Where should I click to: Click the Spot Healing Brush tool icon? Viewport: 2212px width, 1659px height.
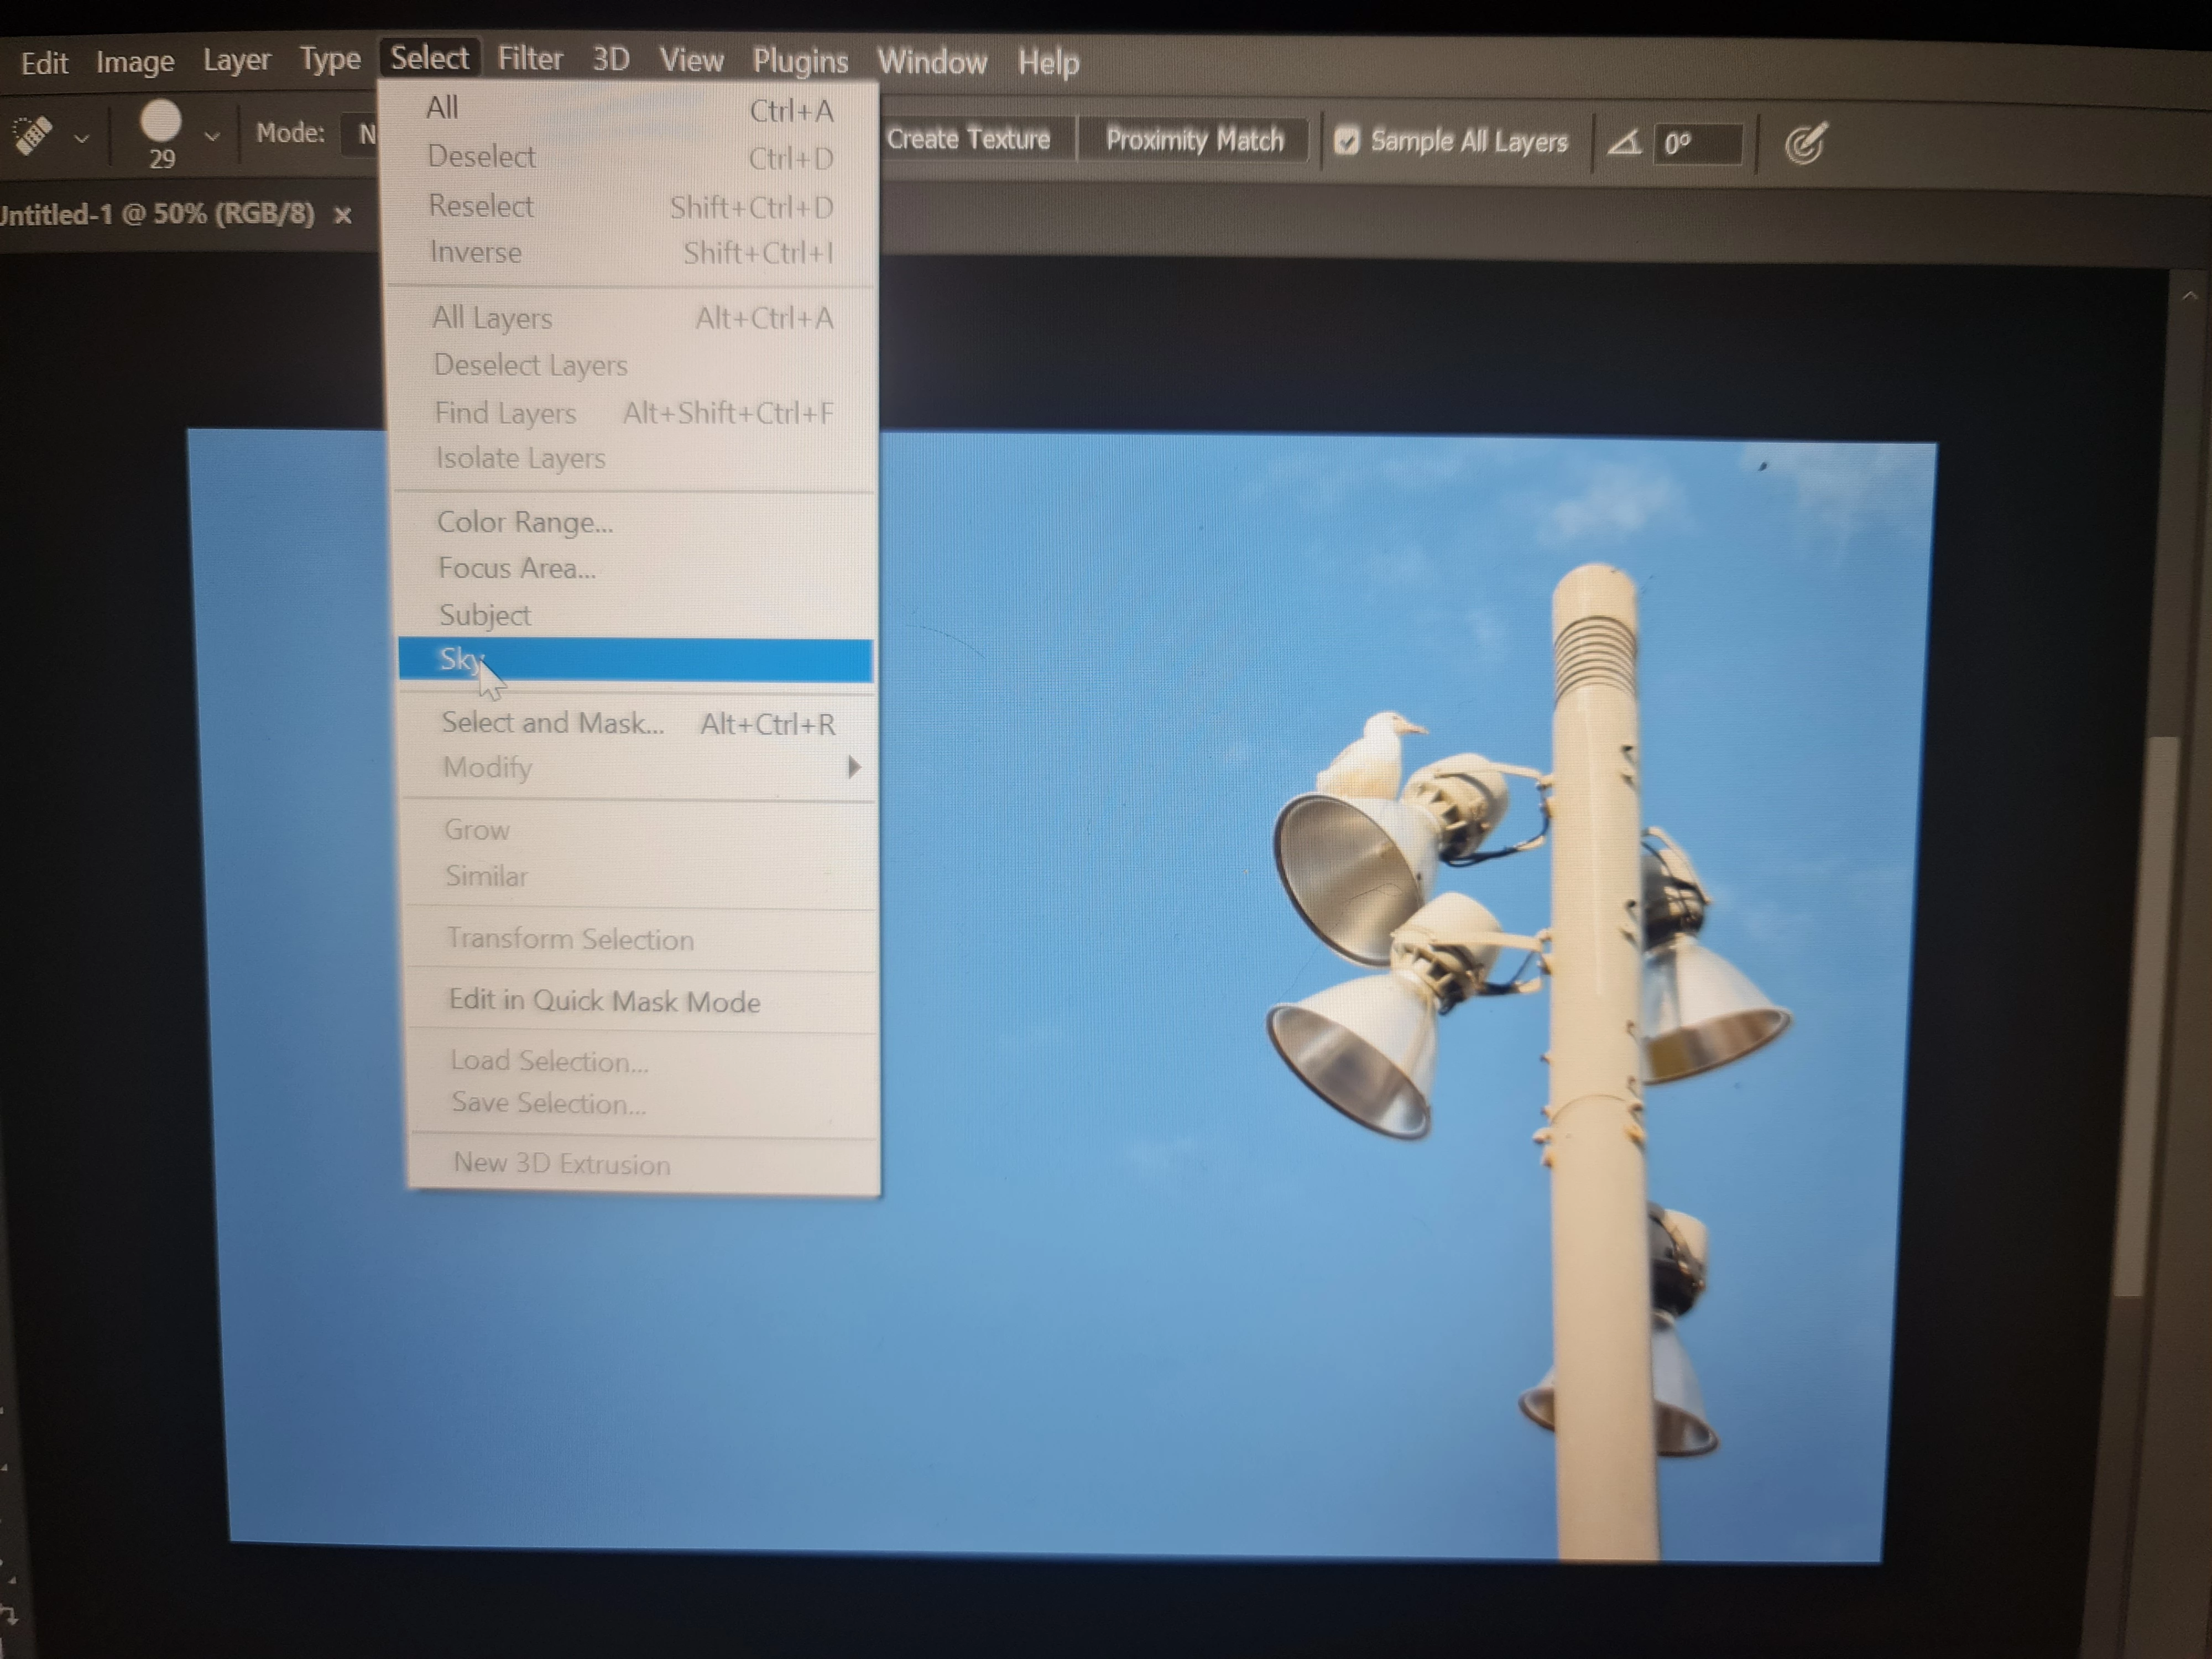[x=33, y=134]
